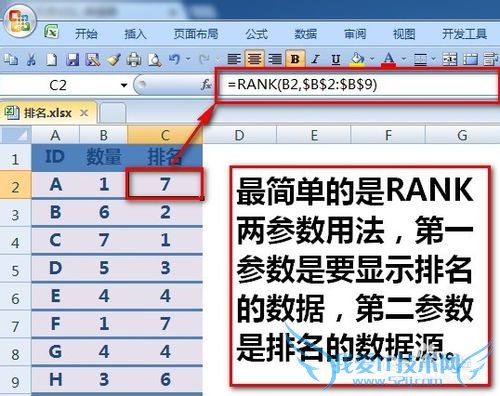Select column C header
Screen dimensions: 500x396
(165, 135)
